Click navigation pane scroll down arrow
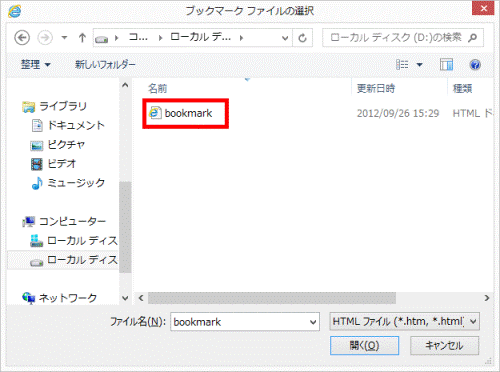 click(x=125, y=298)
